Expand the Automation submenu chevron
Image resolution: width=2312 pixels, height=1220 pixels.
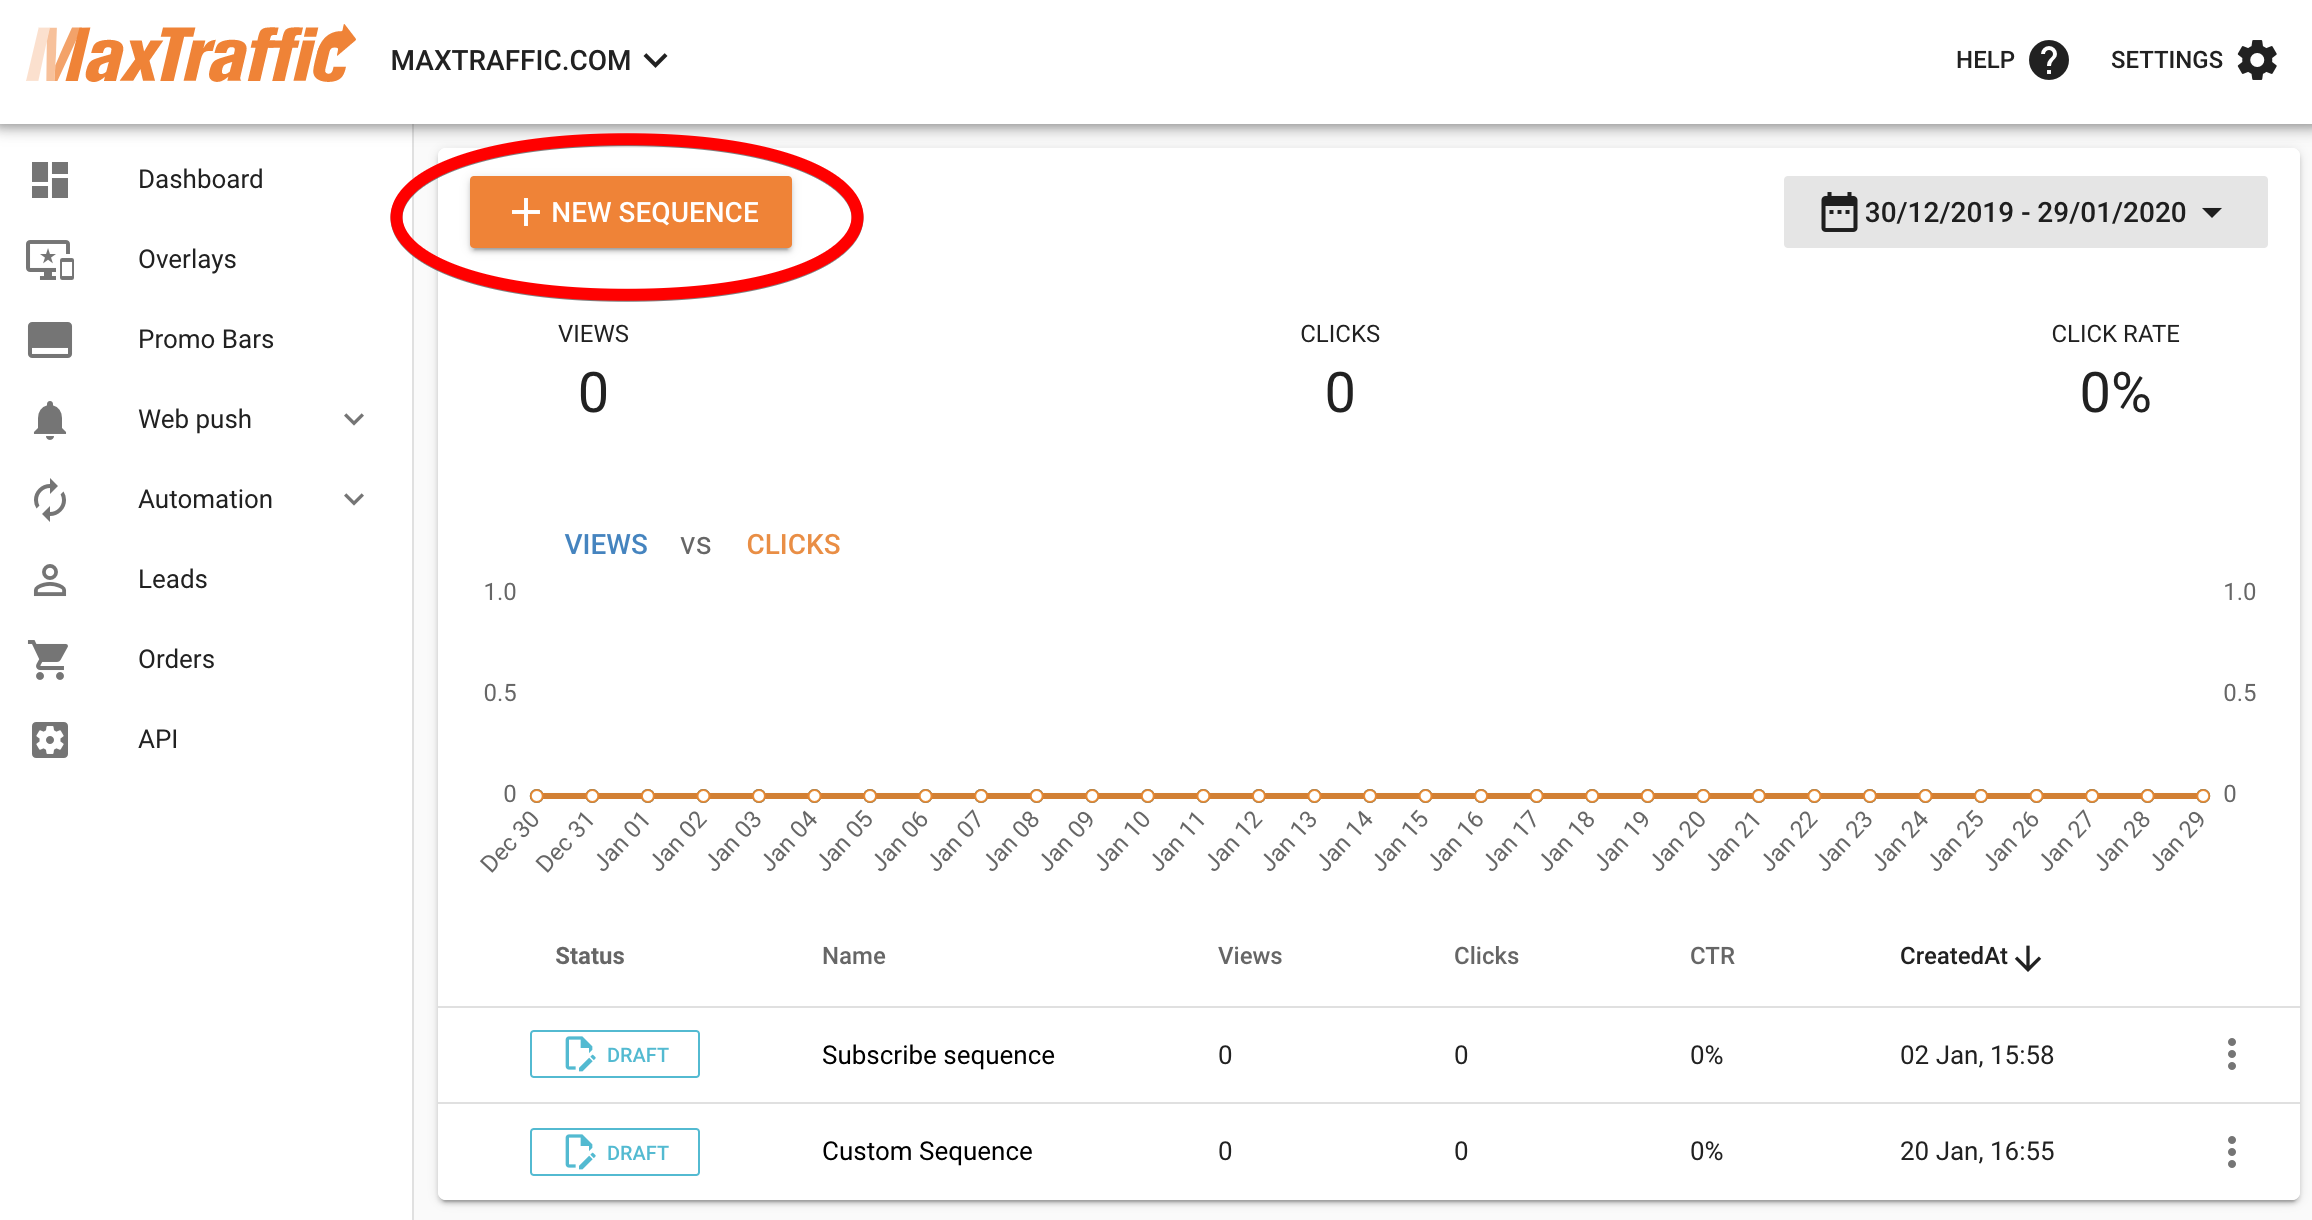[354, 500]
